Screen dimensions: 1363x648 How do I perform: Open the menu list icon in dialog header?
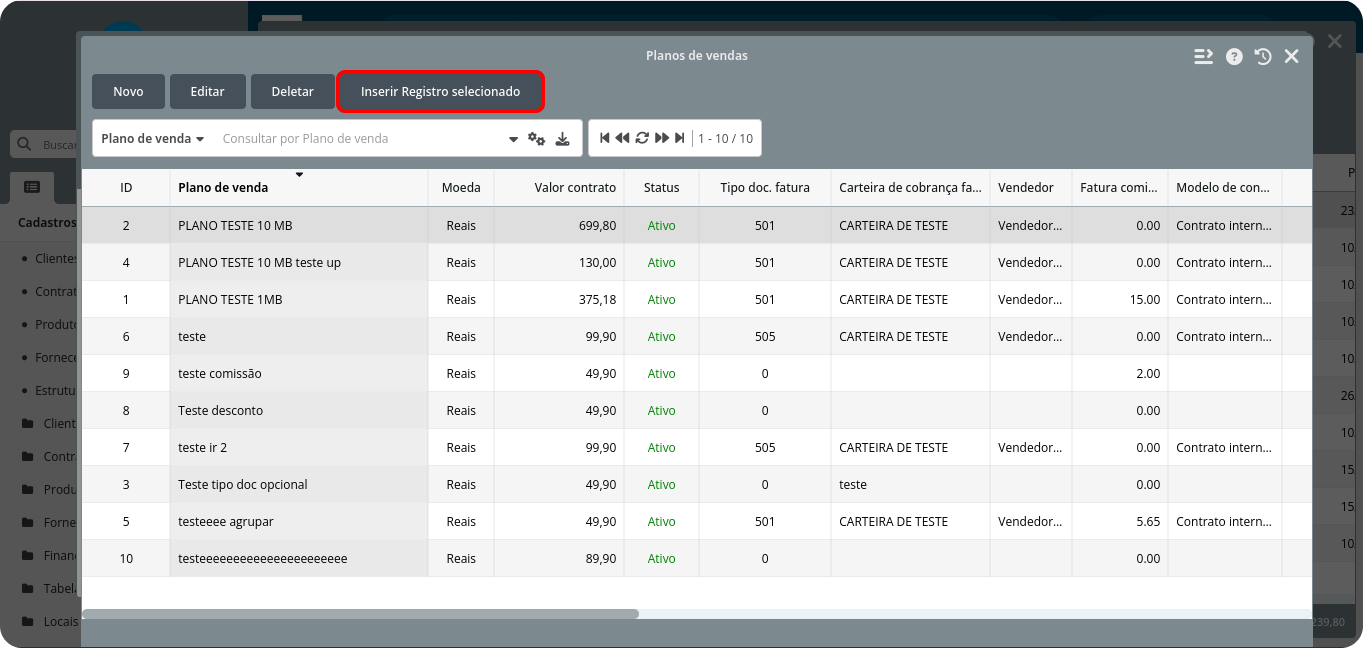pyautogui.click(x=1203, y=57)
